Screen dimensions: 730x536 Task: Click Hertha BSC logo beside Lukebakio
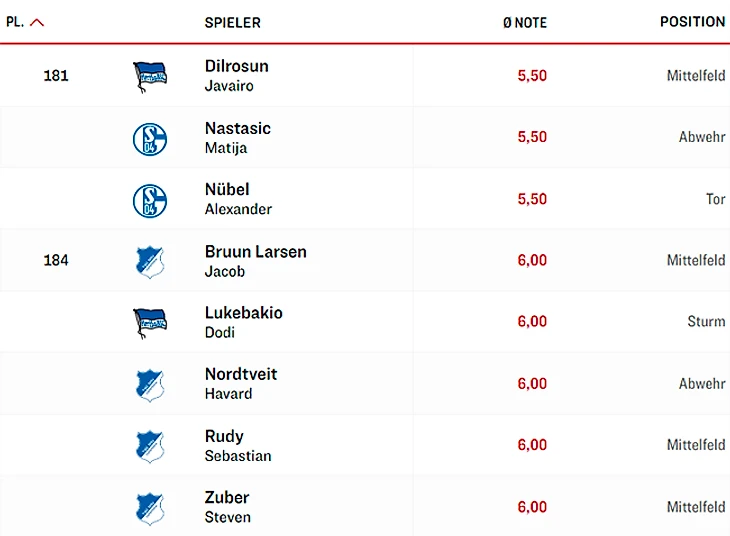(150, 323)
